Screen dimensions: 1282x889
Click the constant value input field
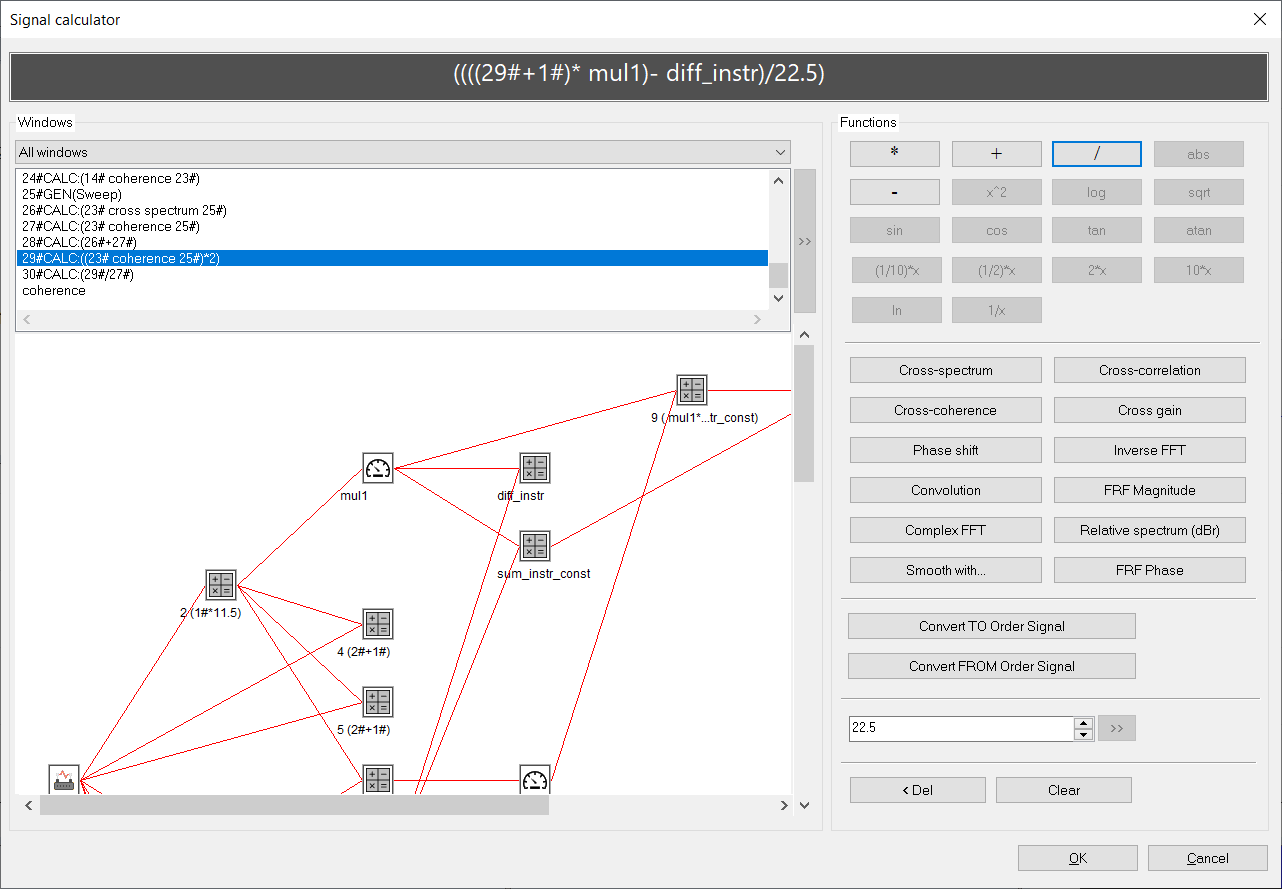[x=960, y=729]
